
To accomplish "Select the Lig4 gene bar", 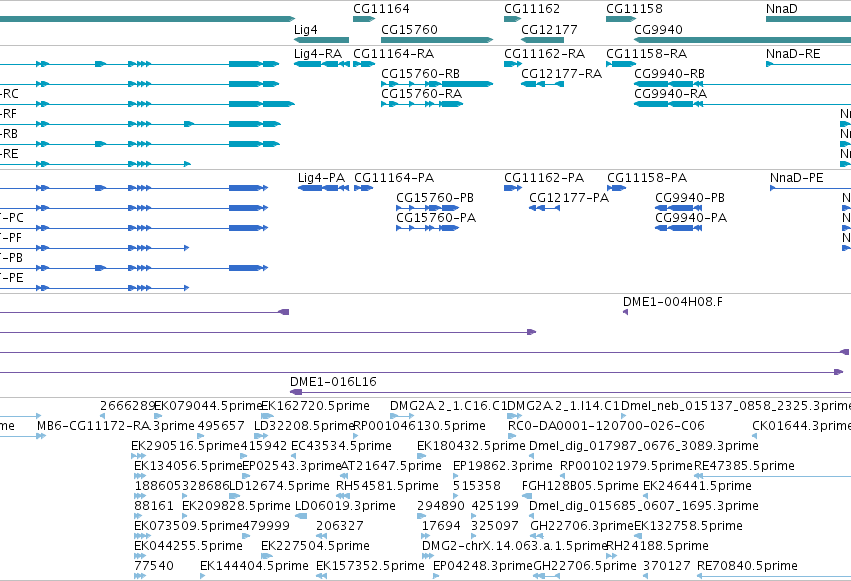I will 321,40.
